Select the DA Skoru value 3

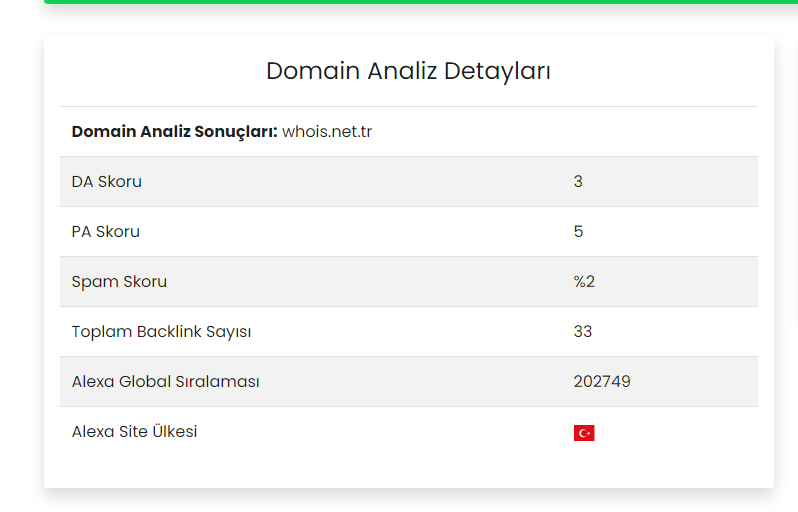click(x=578, y=182)
